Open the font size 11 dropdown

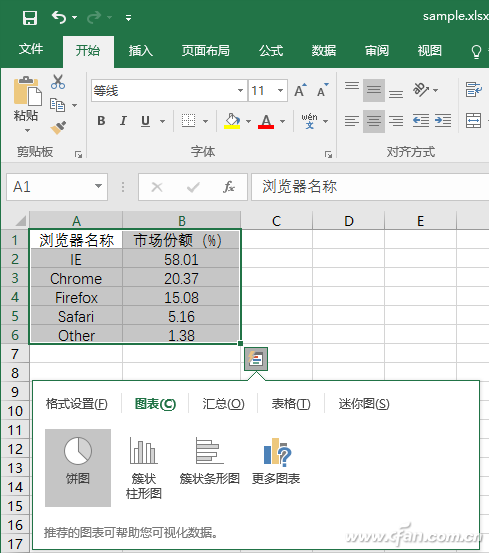tap(280, 91)
